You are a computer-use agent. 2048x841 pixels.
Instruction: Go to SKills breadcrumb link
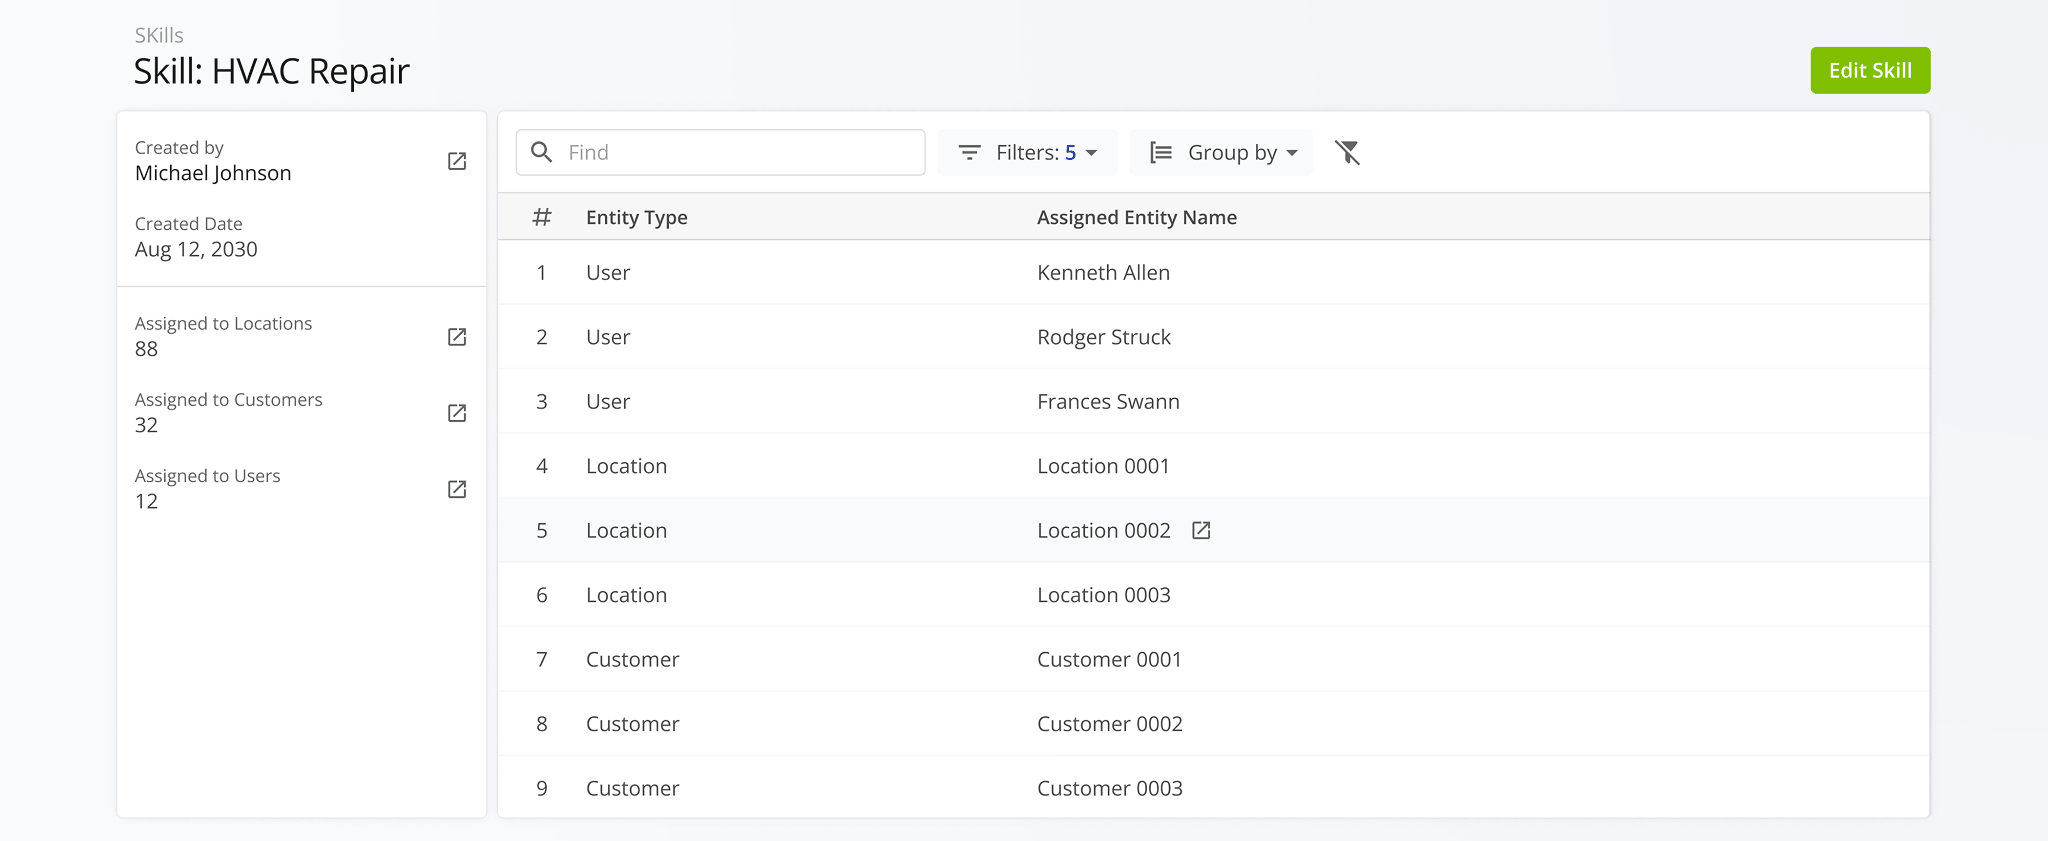[x=159, y=36]
